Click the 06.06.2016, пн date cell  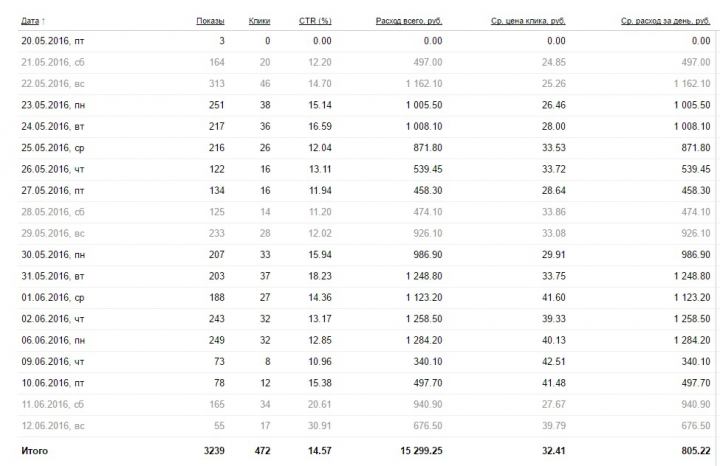click(53, 340)
